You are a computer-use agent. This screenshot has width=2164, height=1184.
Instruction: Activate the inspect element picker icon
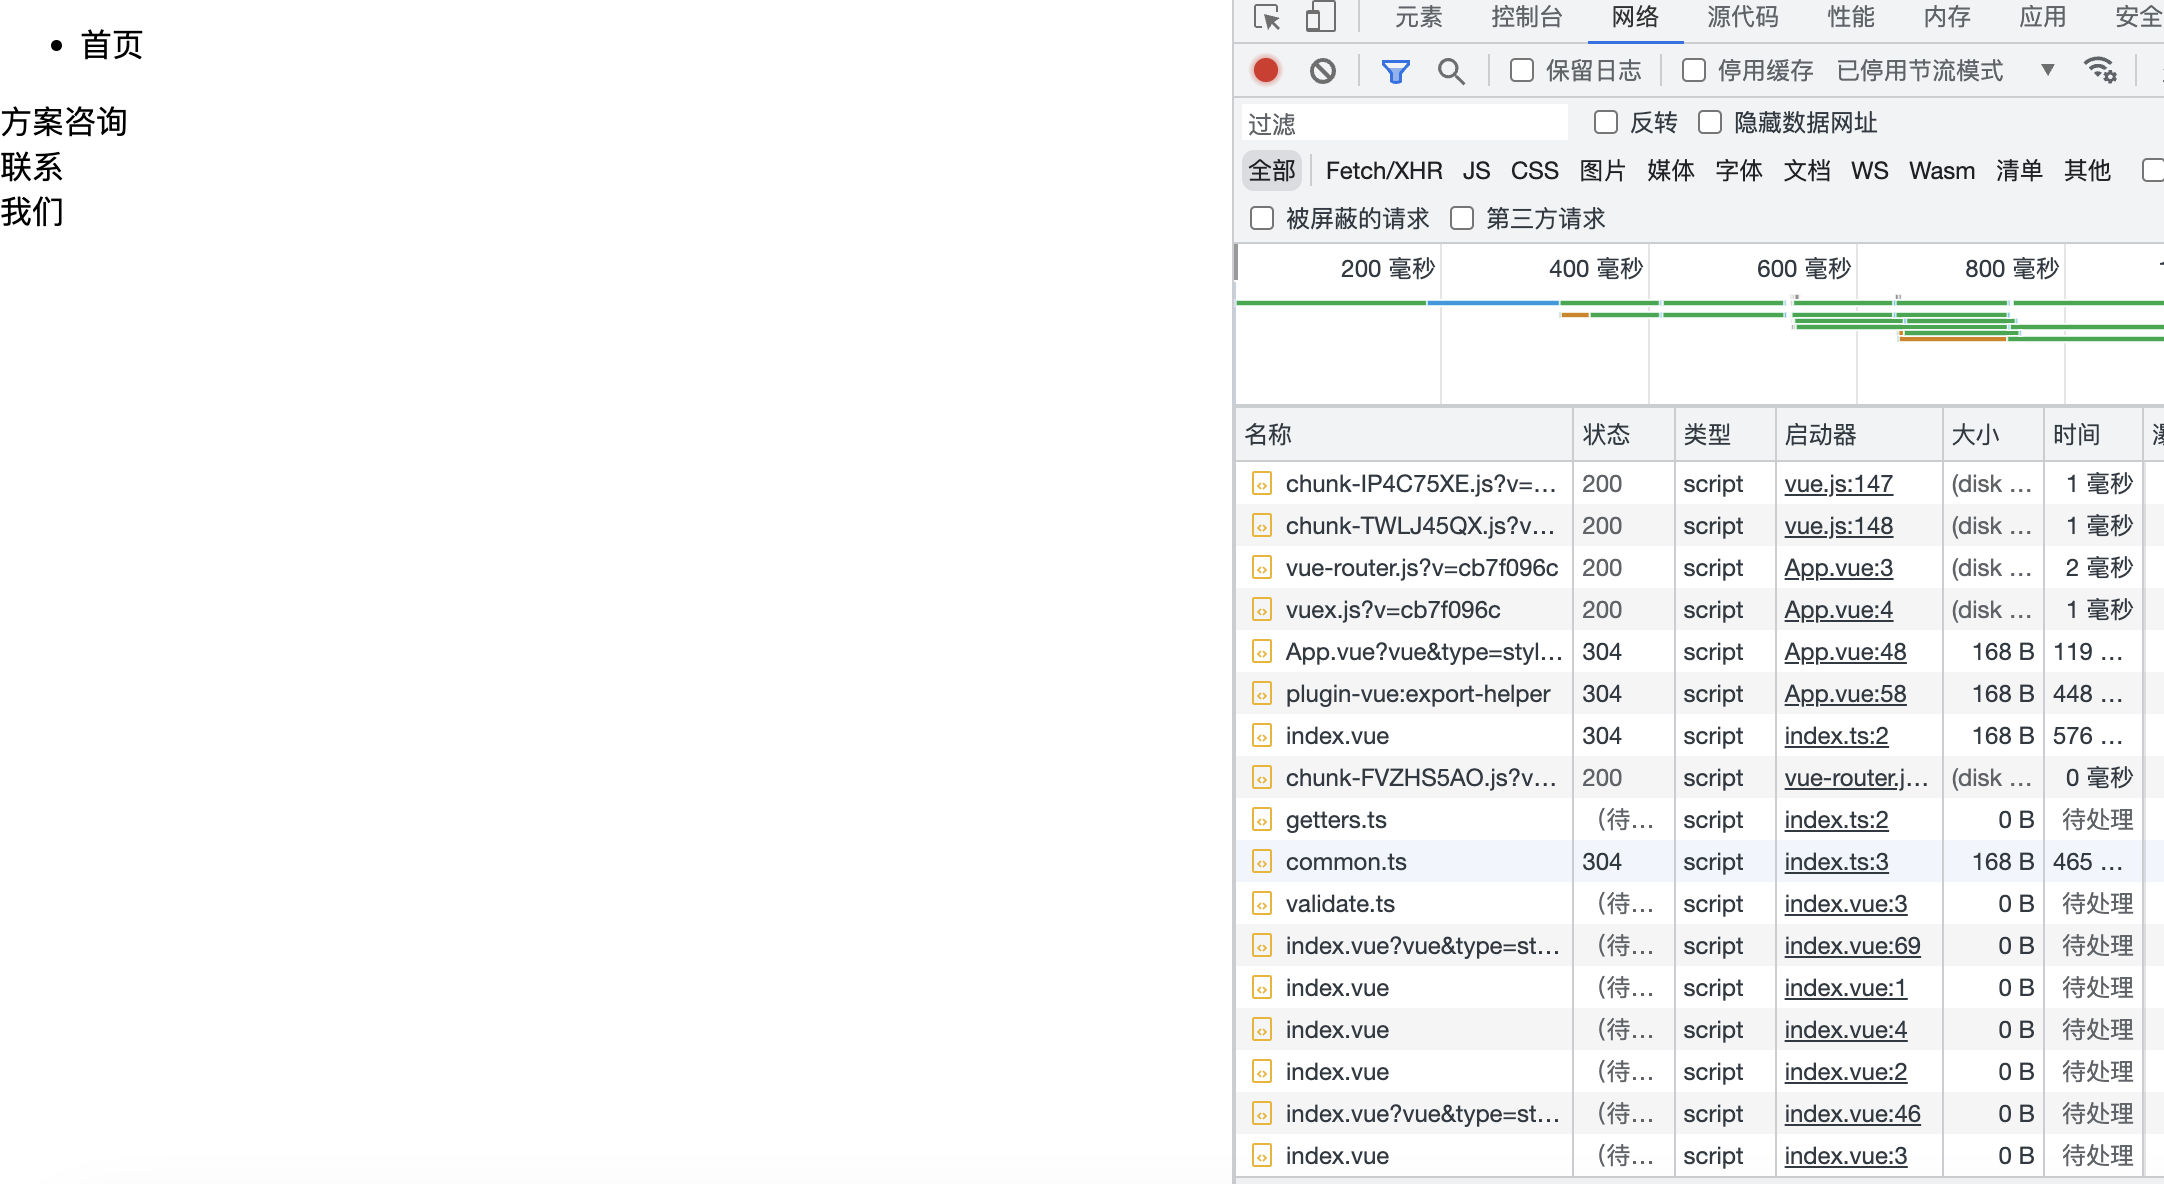tap(1267, 17)
